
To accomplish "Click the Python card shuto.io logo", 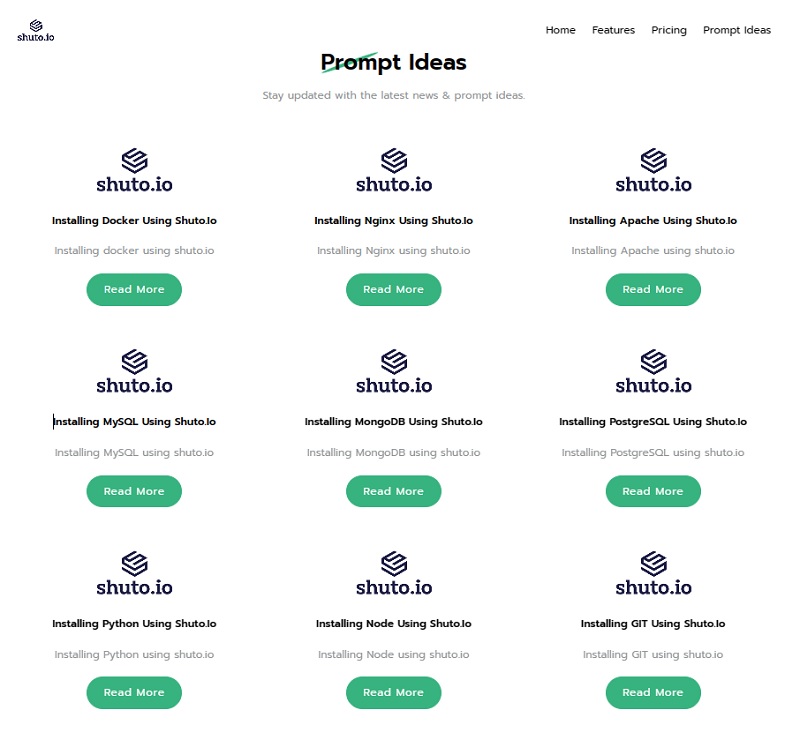I will pos(134,574).
